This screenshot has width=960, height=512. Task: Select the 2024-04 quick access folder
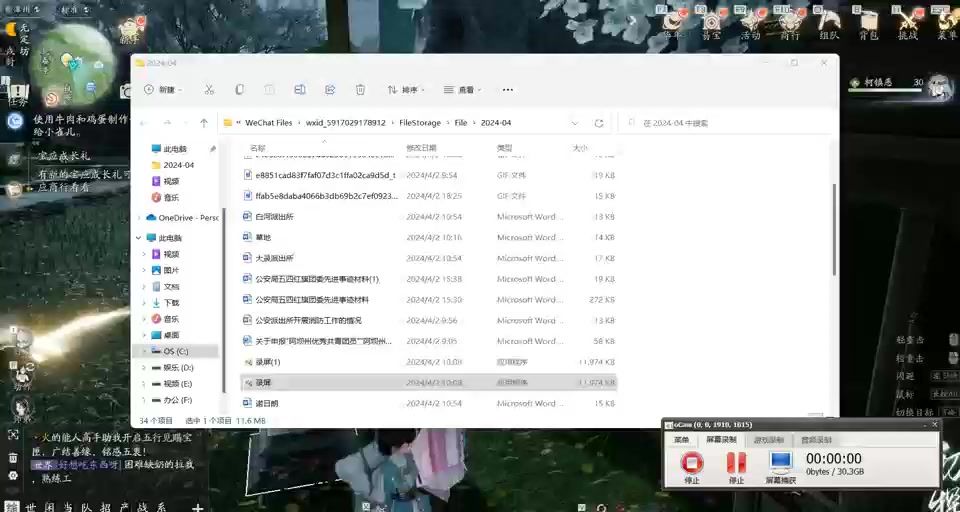click(x=178, y=165)
